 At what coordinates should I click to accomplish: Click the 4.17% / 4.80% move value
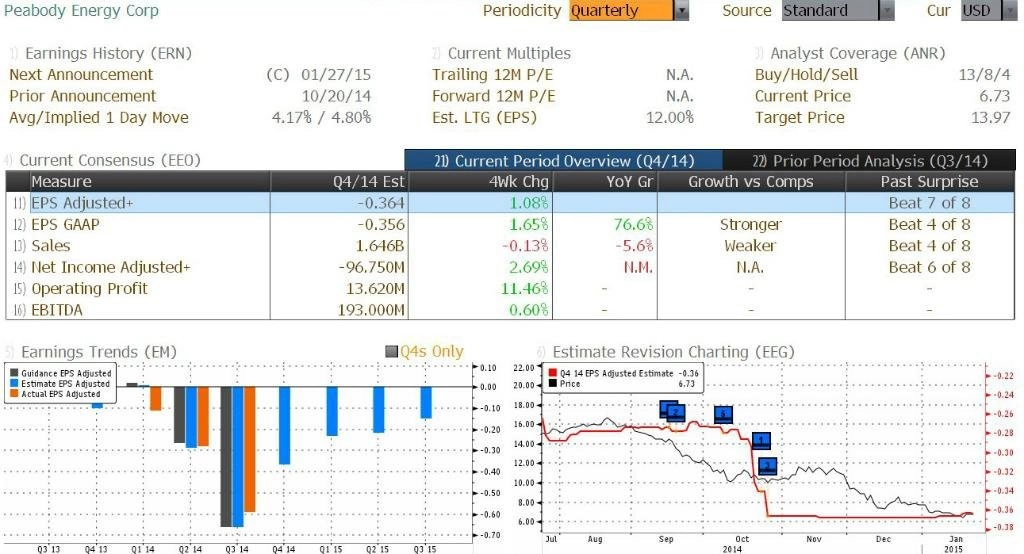tap(321, 118)
